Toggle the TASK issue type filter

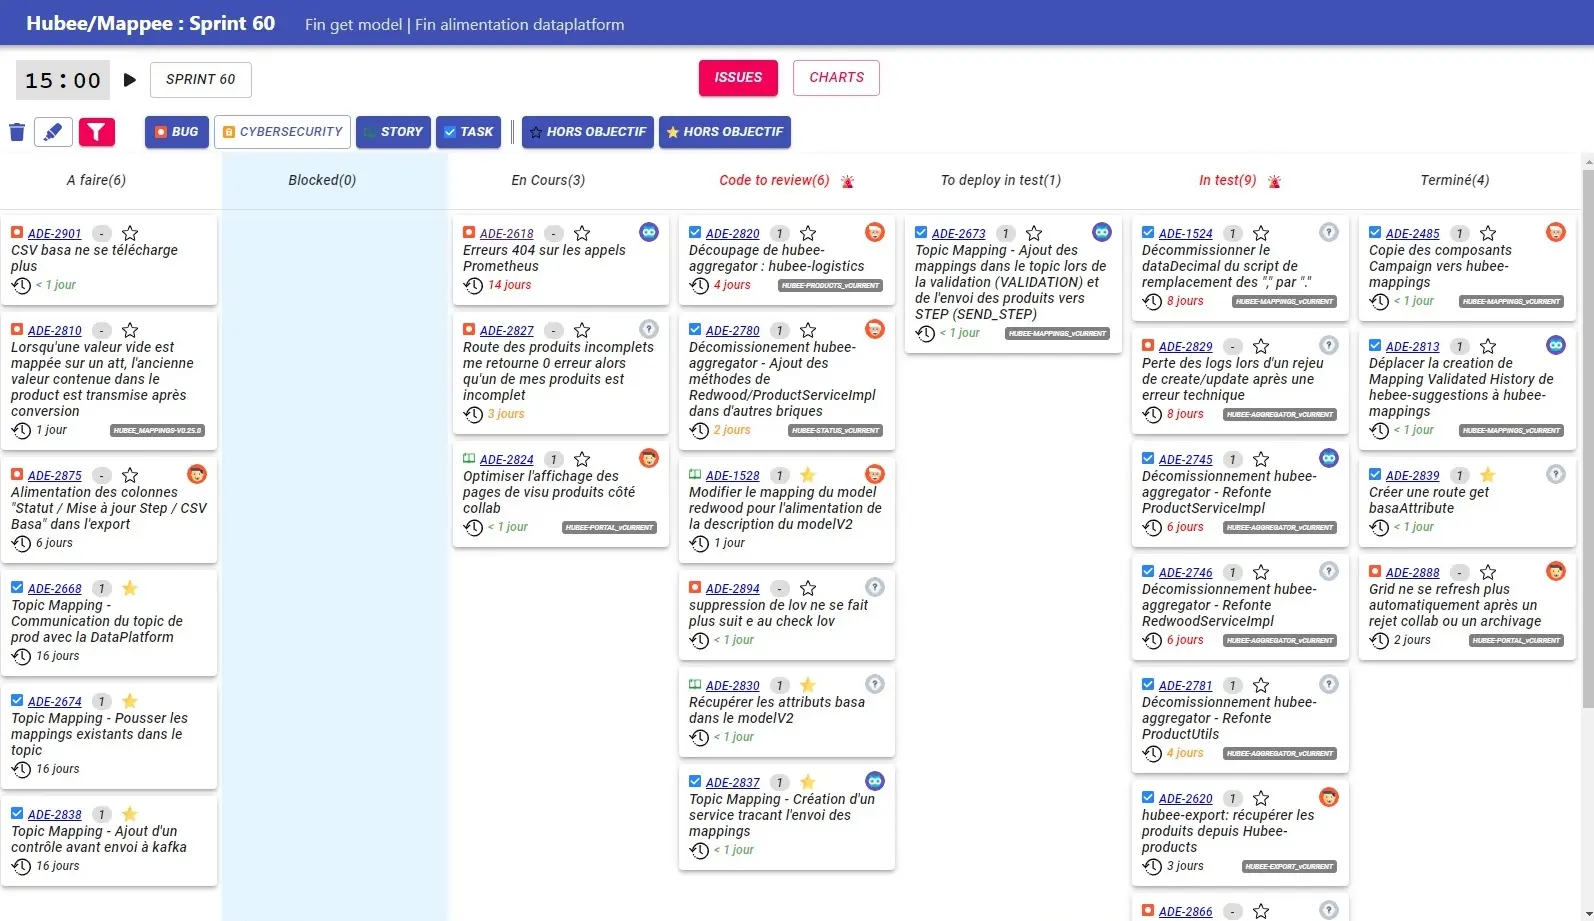pyautogui.click(x=468, y=132)
